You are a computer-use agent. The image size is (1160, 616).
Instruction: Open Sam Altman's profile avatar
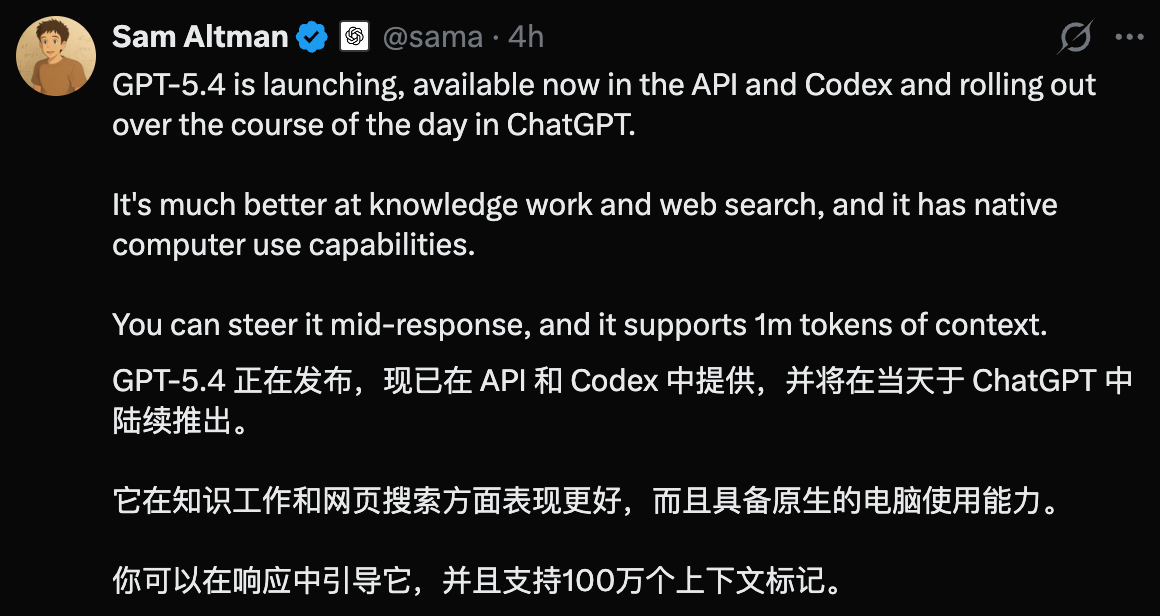coord(55,57)
